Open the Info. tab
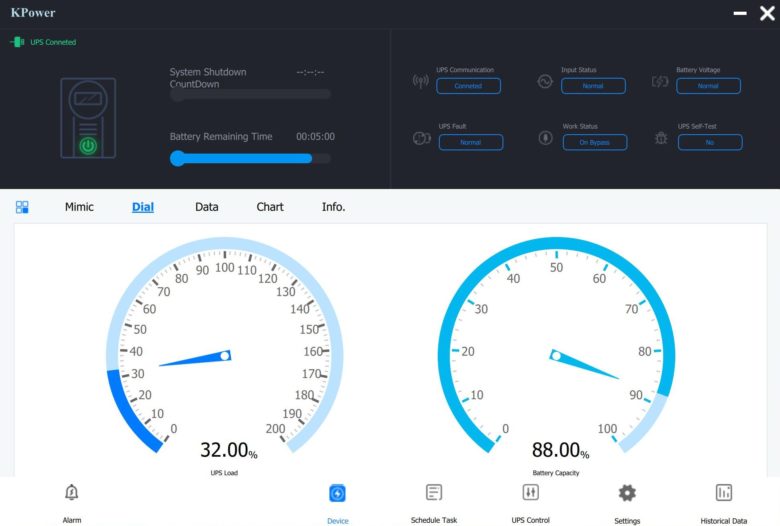The image size is (780, 526). (x=333, y=207)
